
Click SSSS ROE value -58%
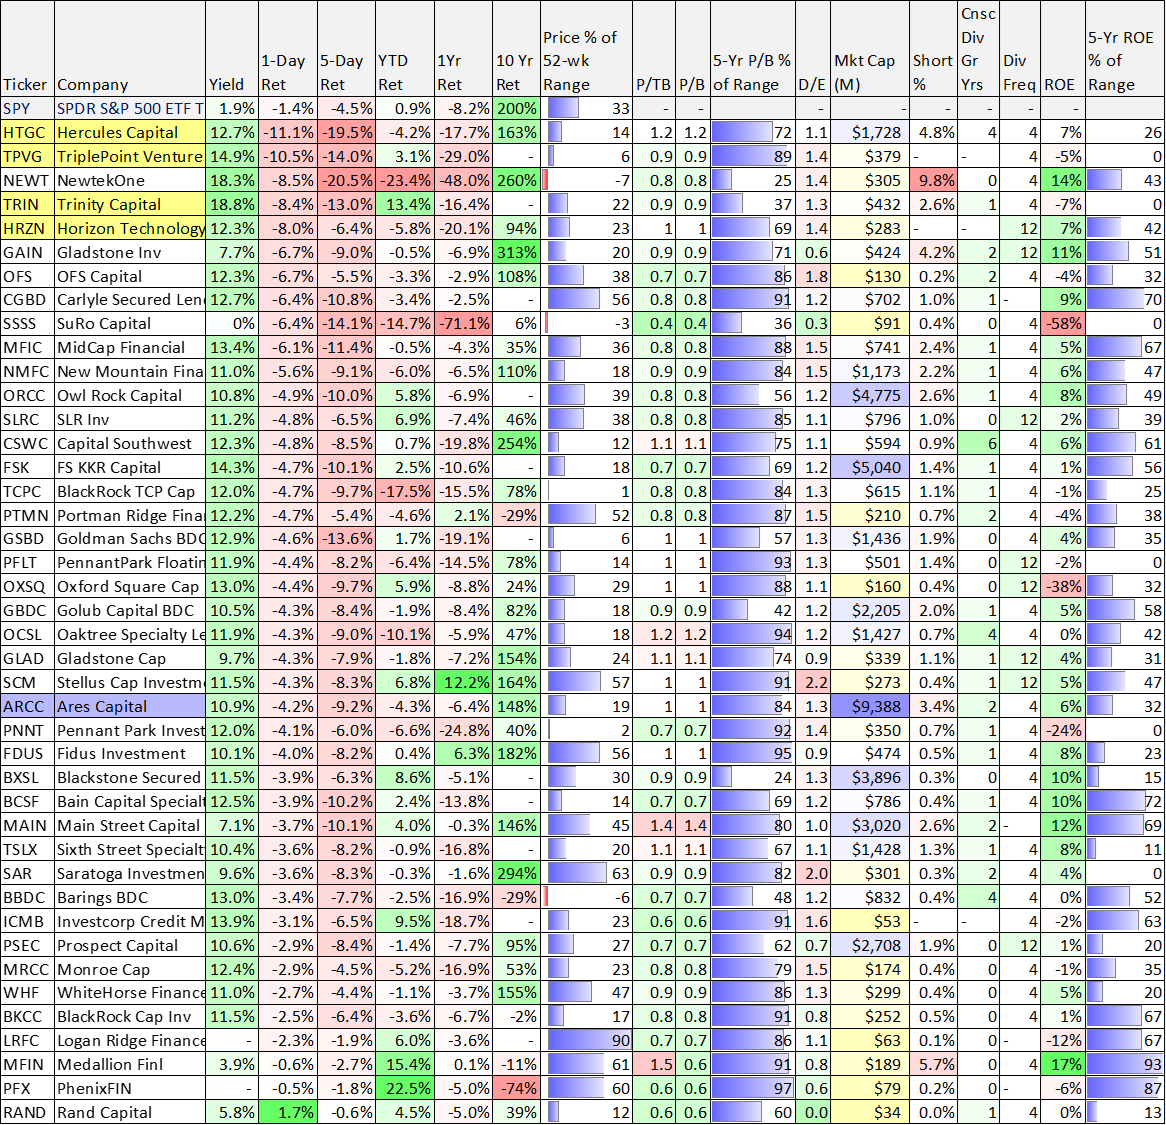(x=1062, y=323)
